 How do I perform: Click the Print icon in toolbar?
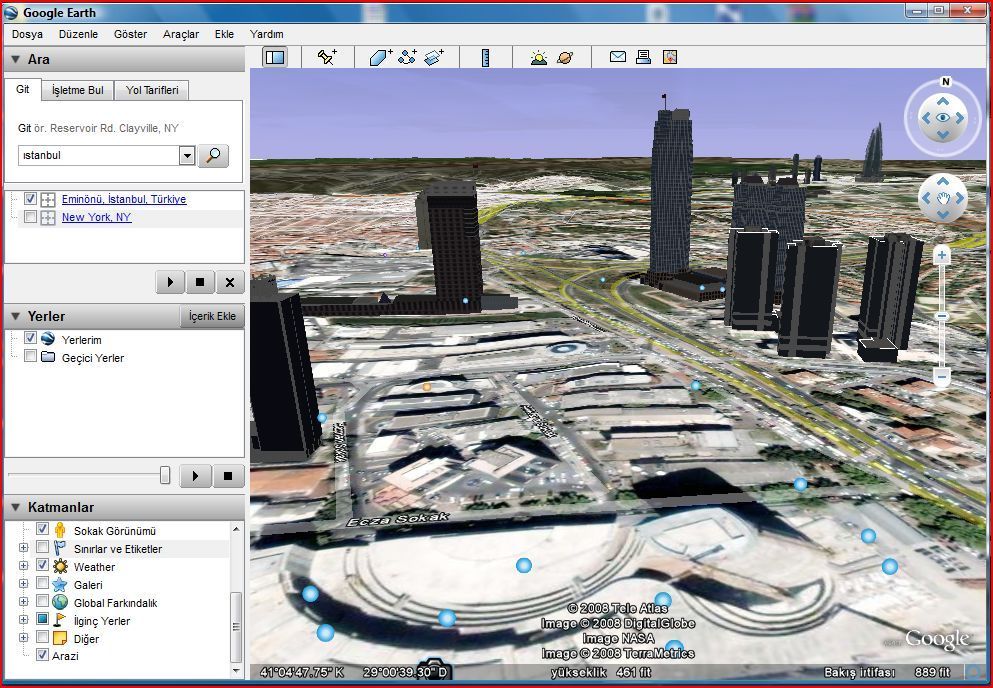click(x=644, y=57)
